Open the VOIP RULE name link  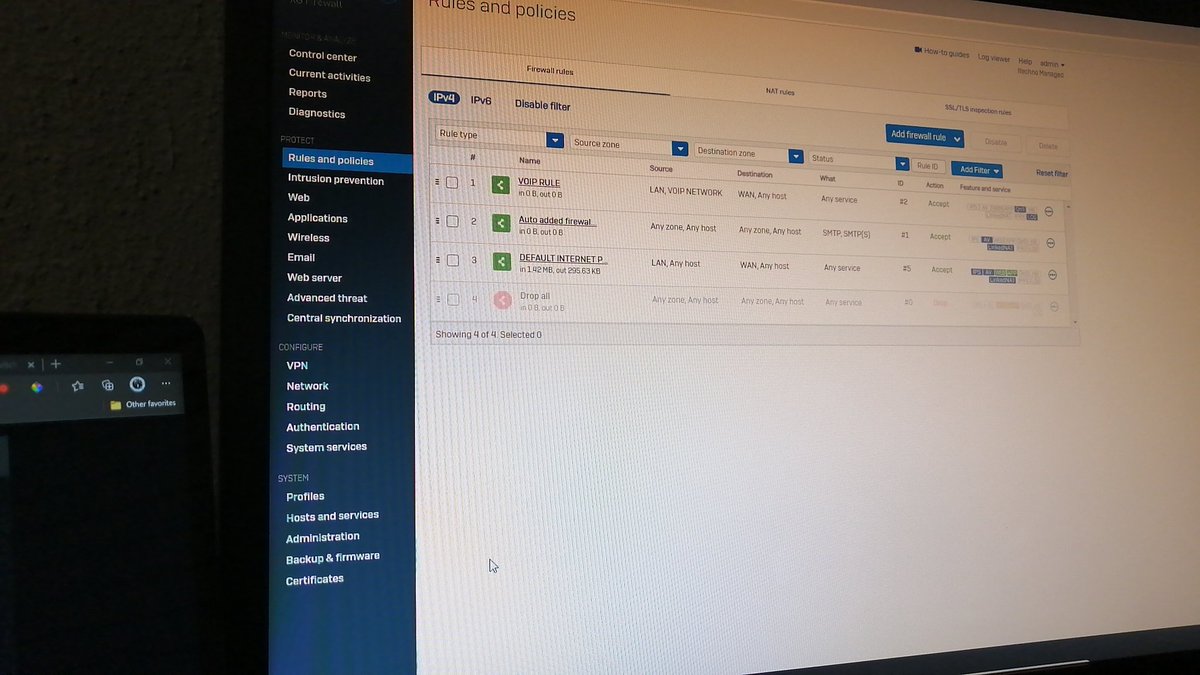coord(539,183)
